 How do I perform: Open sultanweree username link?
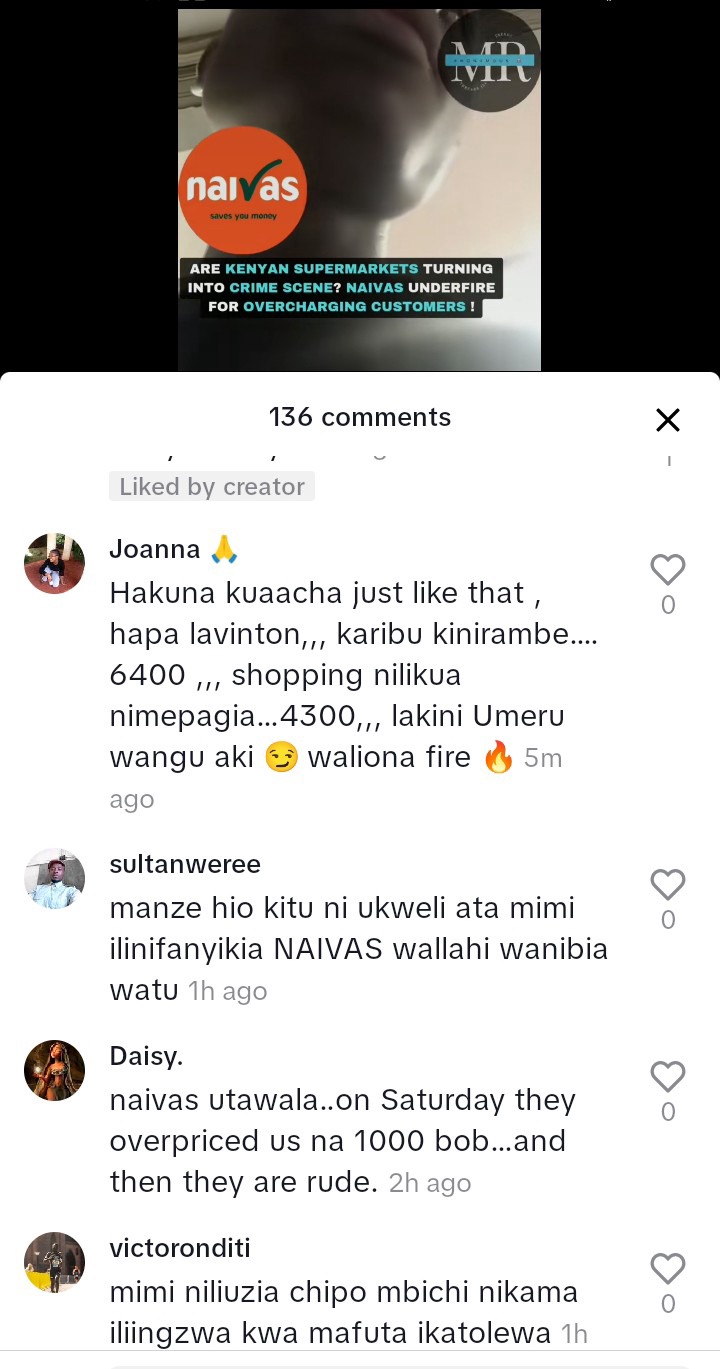coord(185,864)
